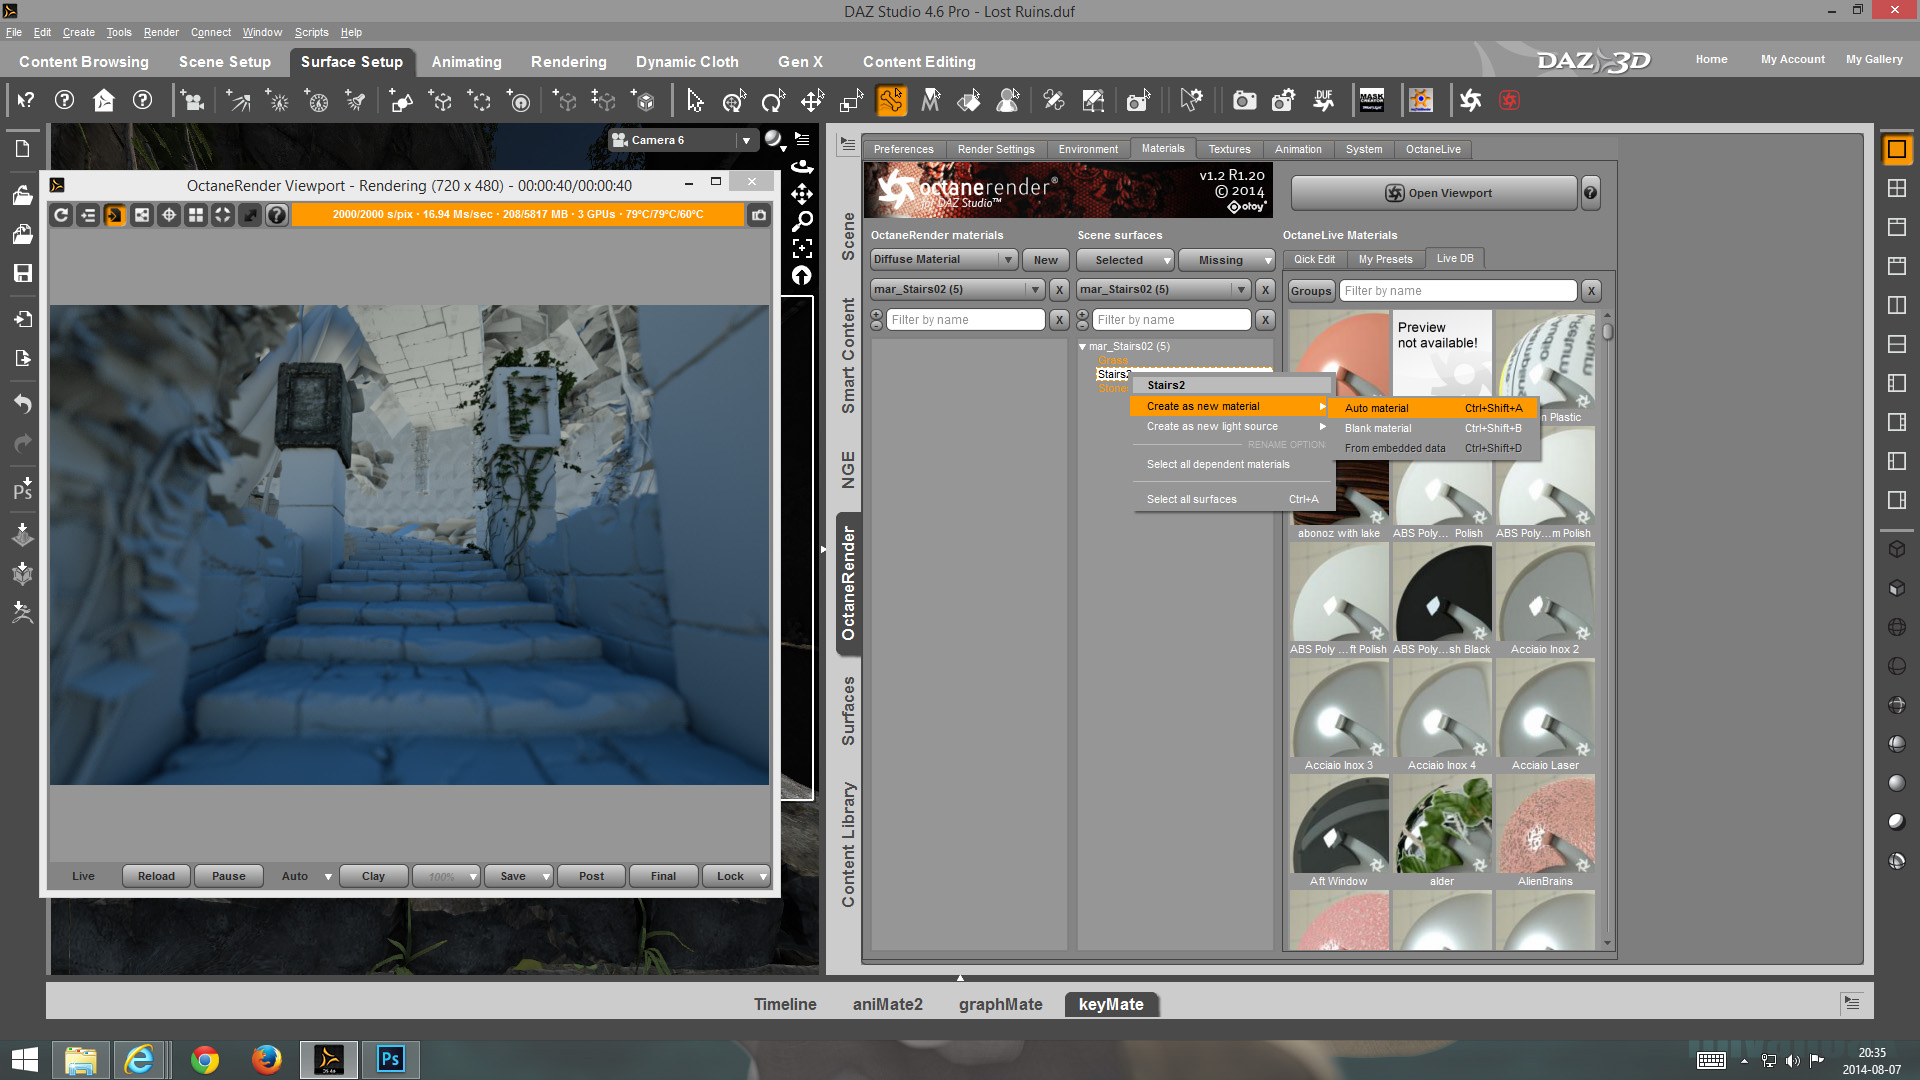Toggle the Live button in render viewport
1920x1080 pixels.
[x=83, y=876]
